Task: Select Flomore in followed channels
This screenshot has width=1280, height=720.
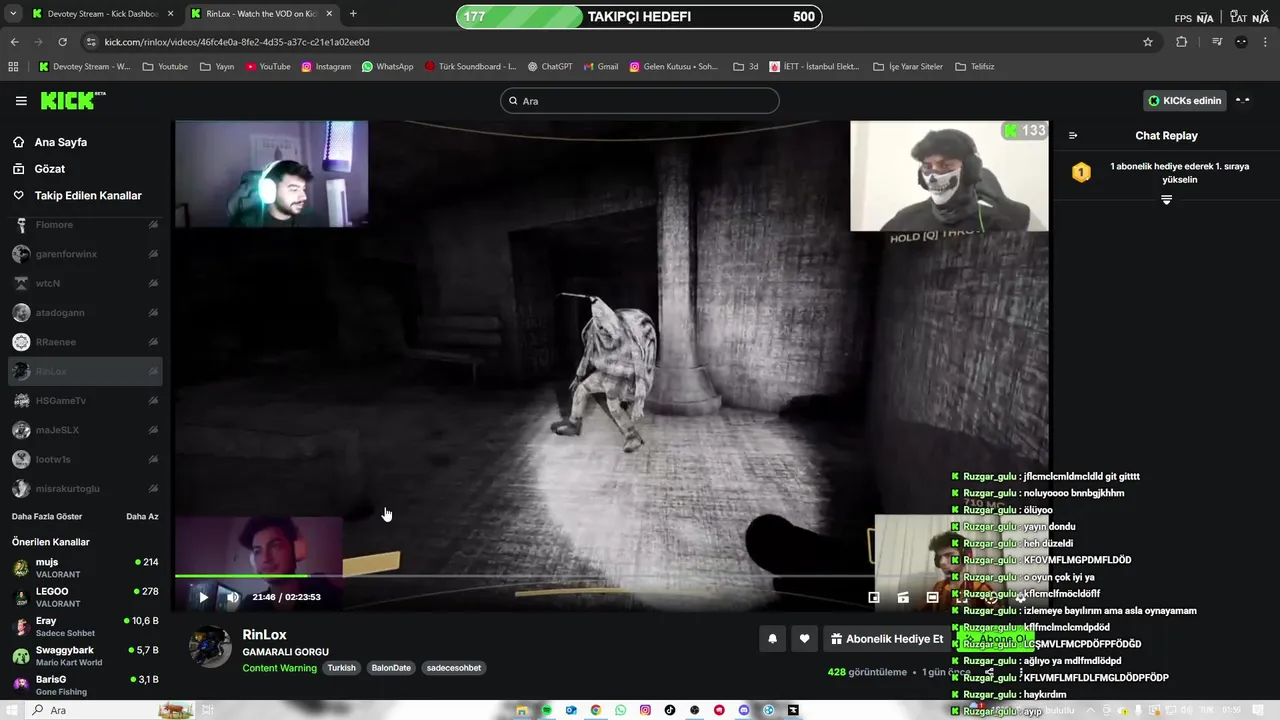Action: click(x=86, y=225)
